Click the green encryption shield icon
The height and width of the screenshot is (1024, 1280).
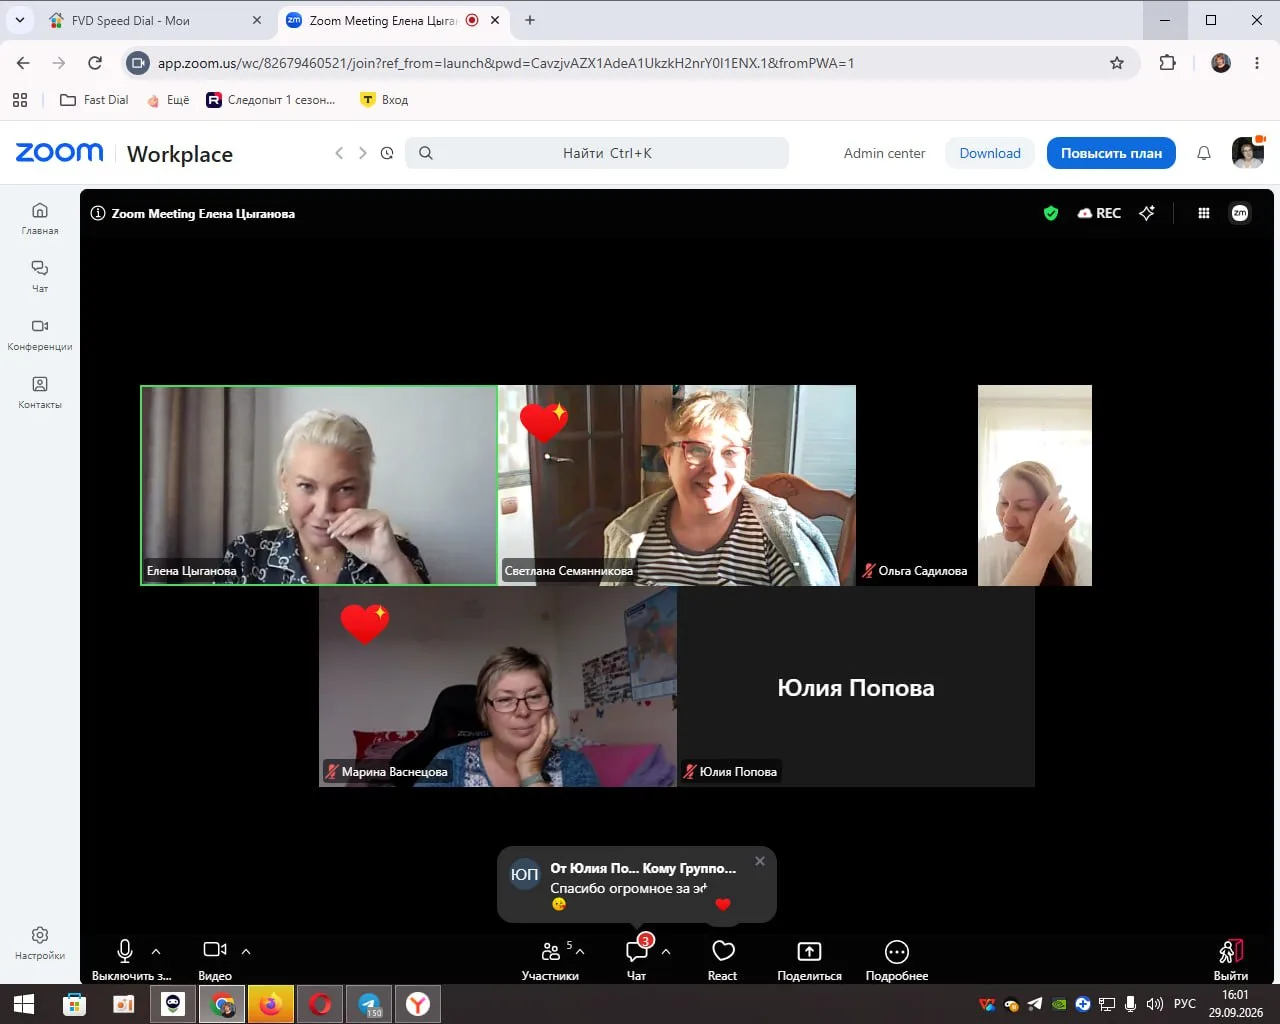point(1051,213)
